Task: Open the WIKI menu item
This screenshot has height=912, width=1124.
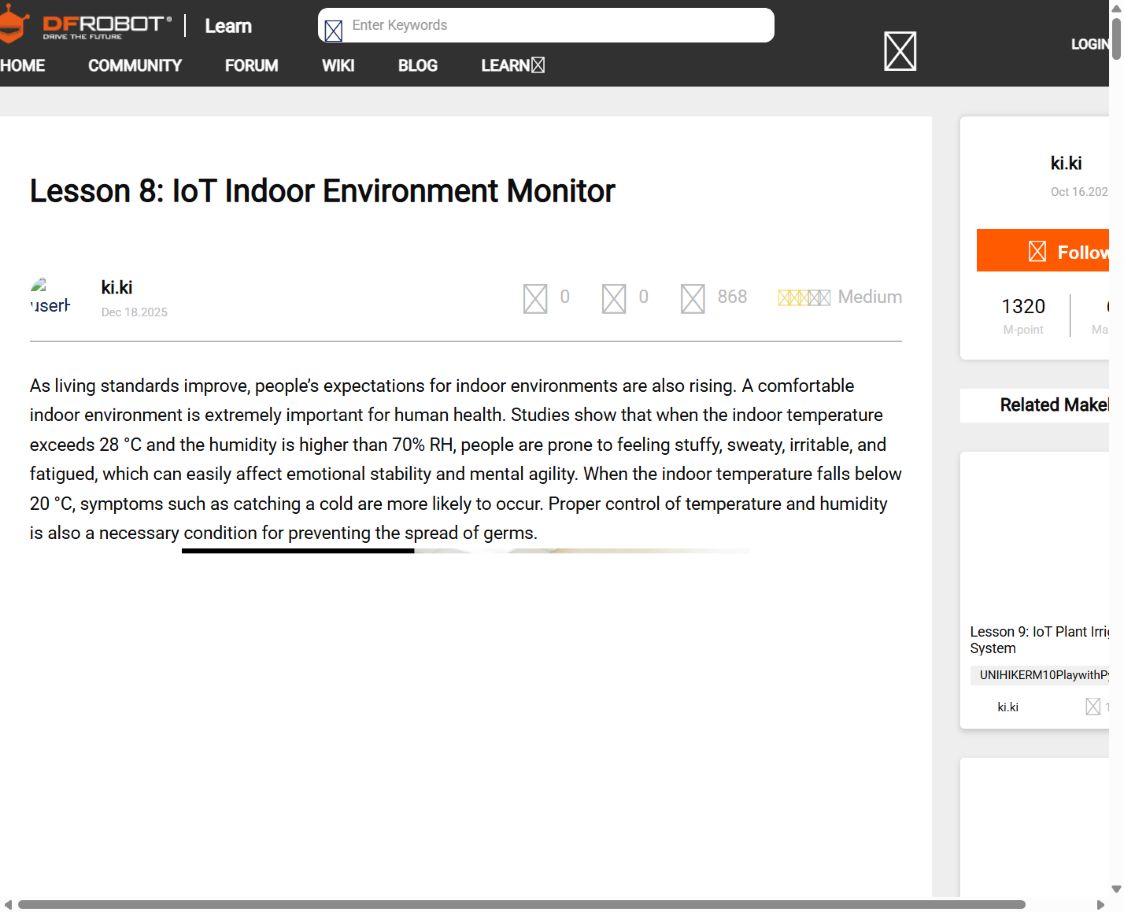Action: pyautogui.click(x=338, y=65)
